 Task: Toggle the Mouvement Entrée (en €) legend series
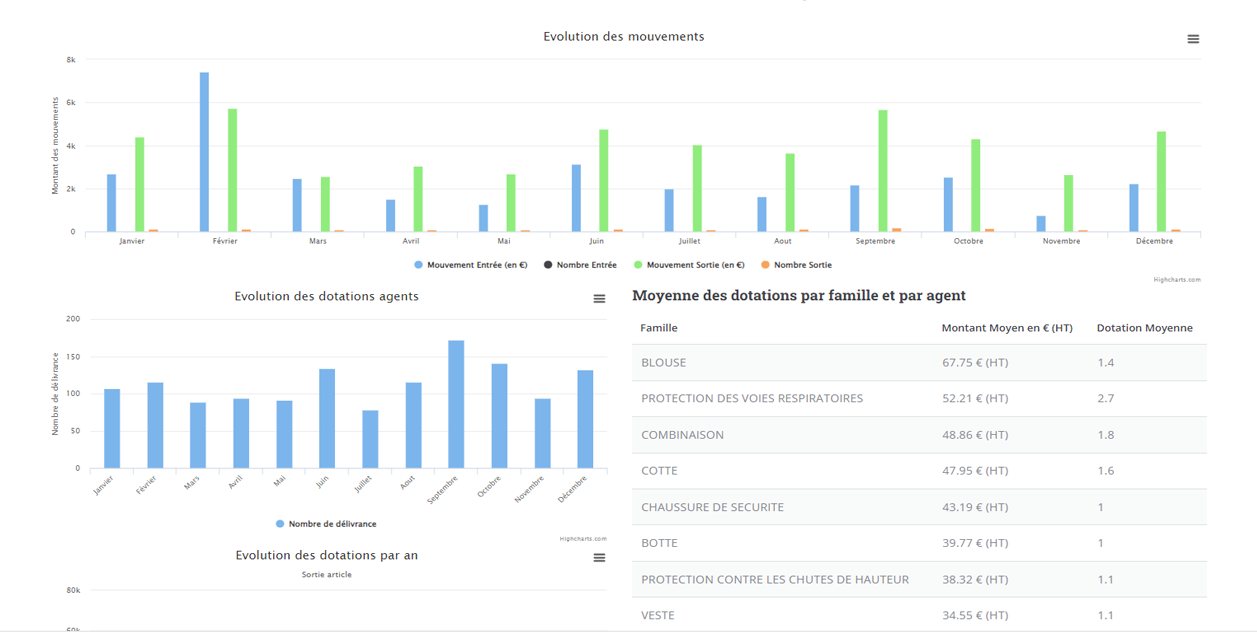coord(470,265)
